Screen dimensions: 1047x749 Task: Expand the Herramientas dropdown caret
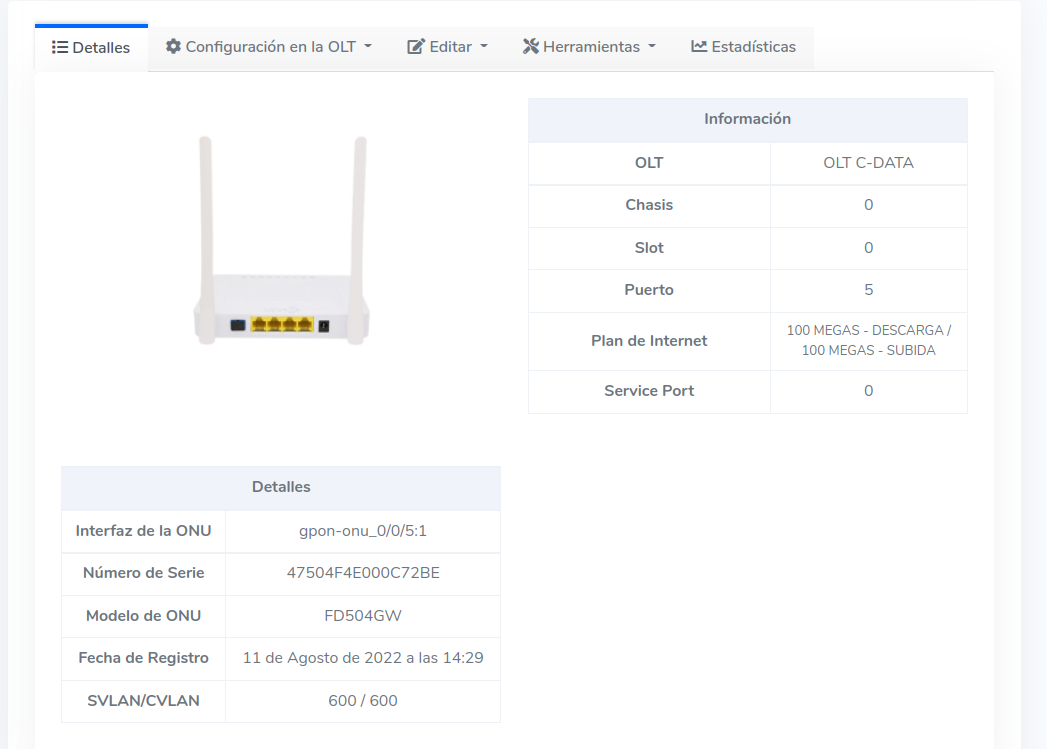coord(652,47)
